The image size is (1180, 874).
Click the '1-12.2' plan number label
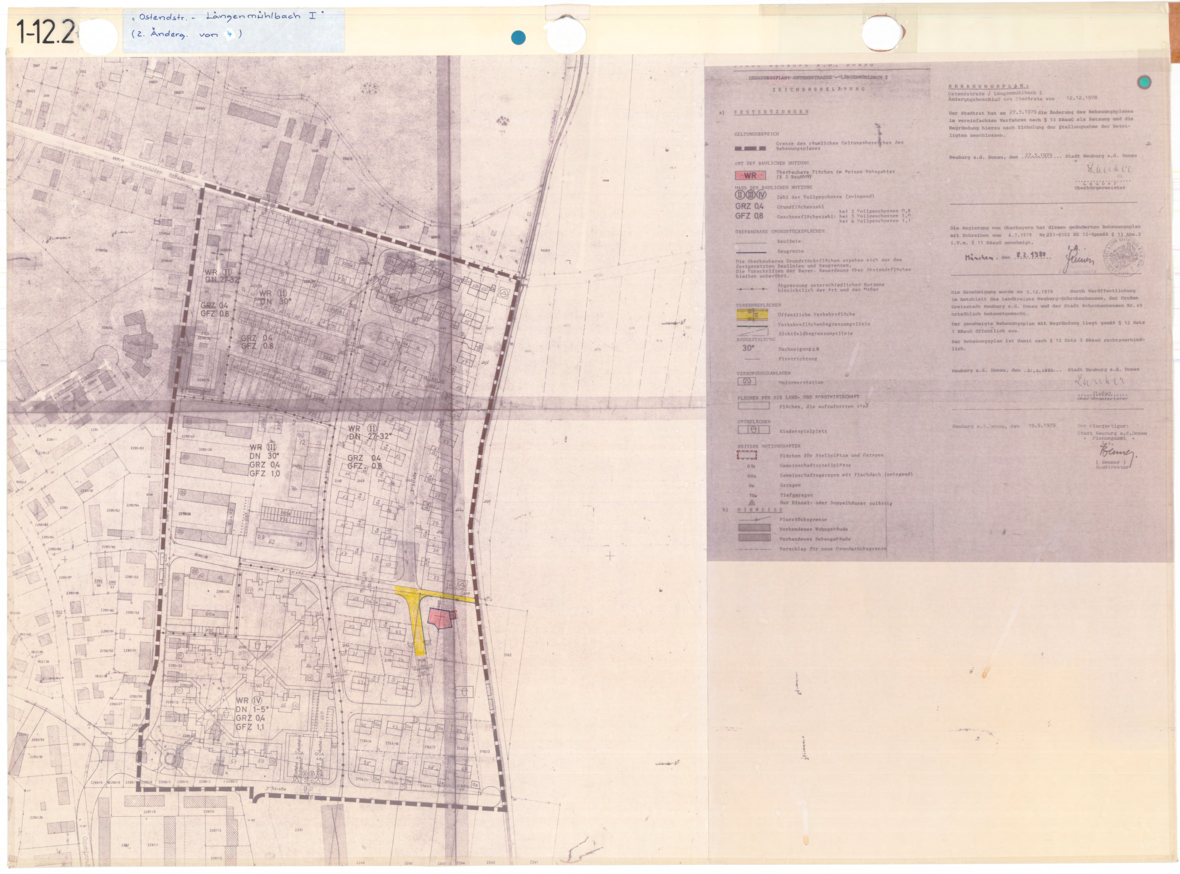45,34
